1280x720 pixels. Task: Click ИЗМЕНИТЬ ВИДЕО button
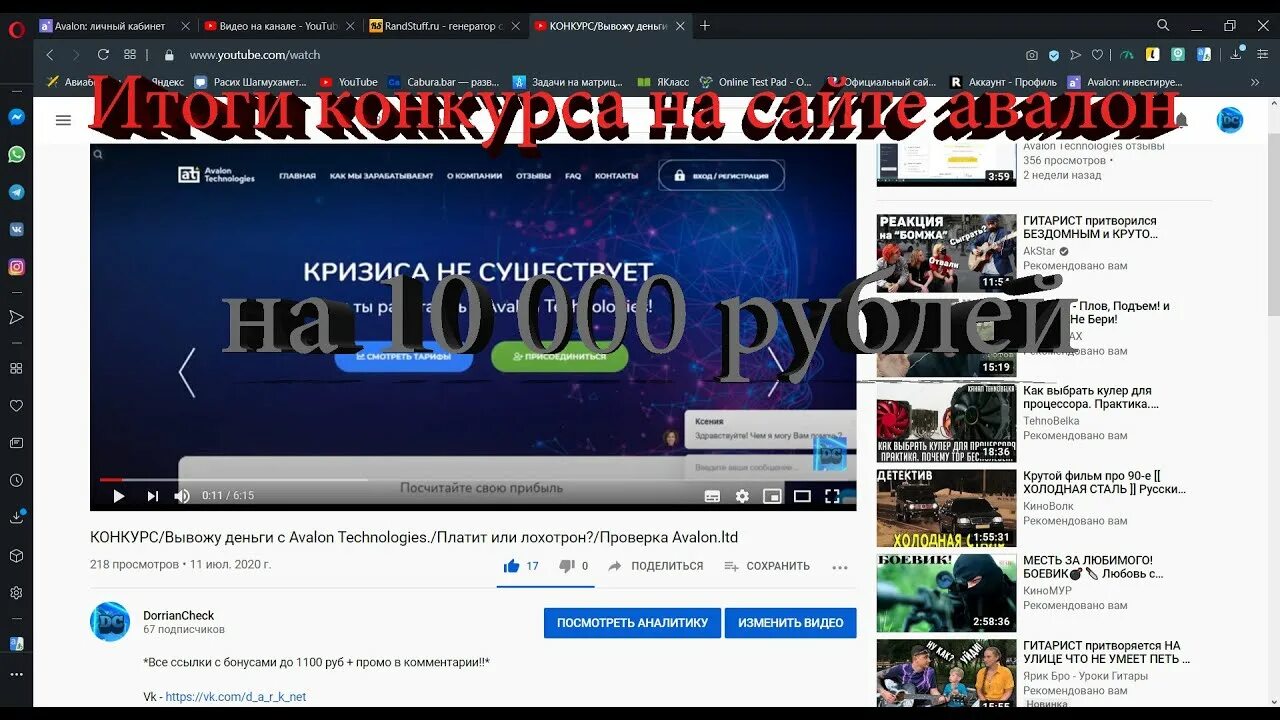click(x=790, y=622)
